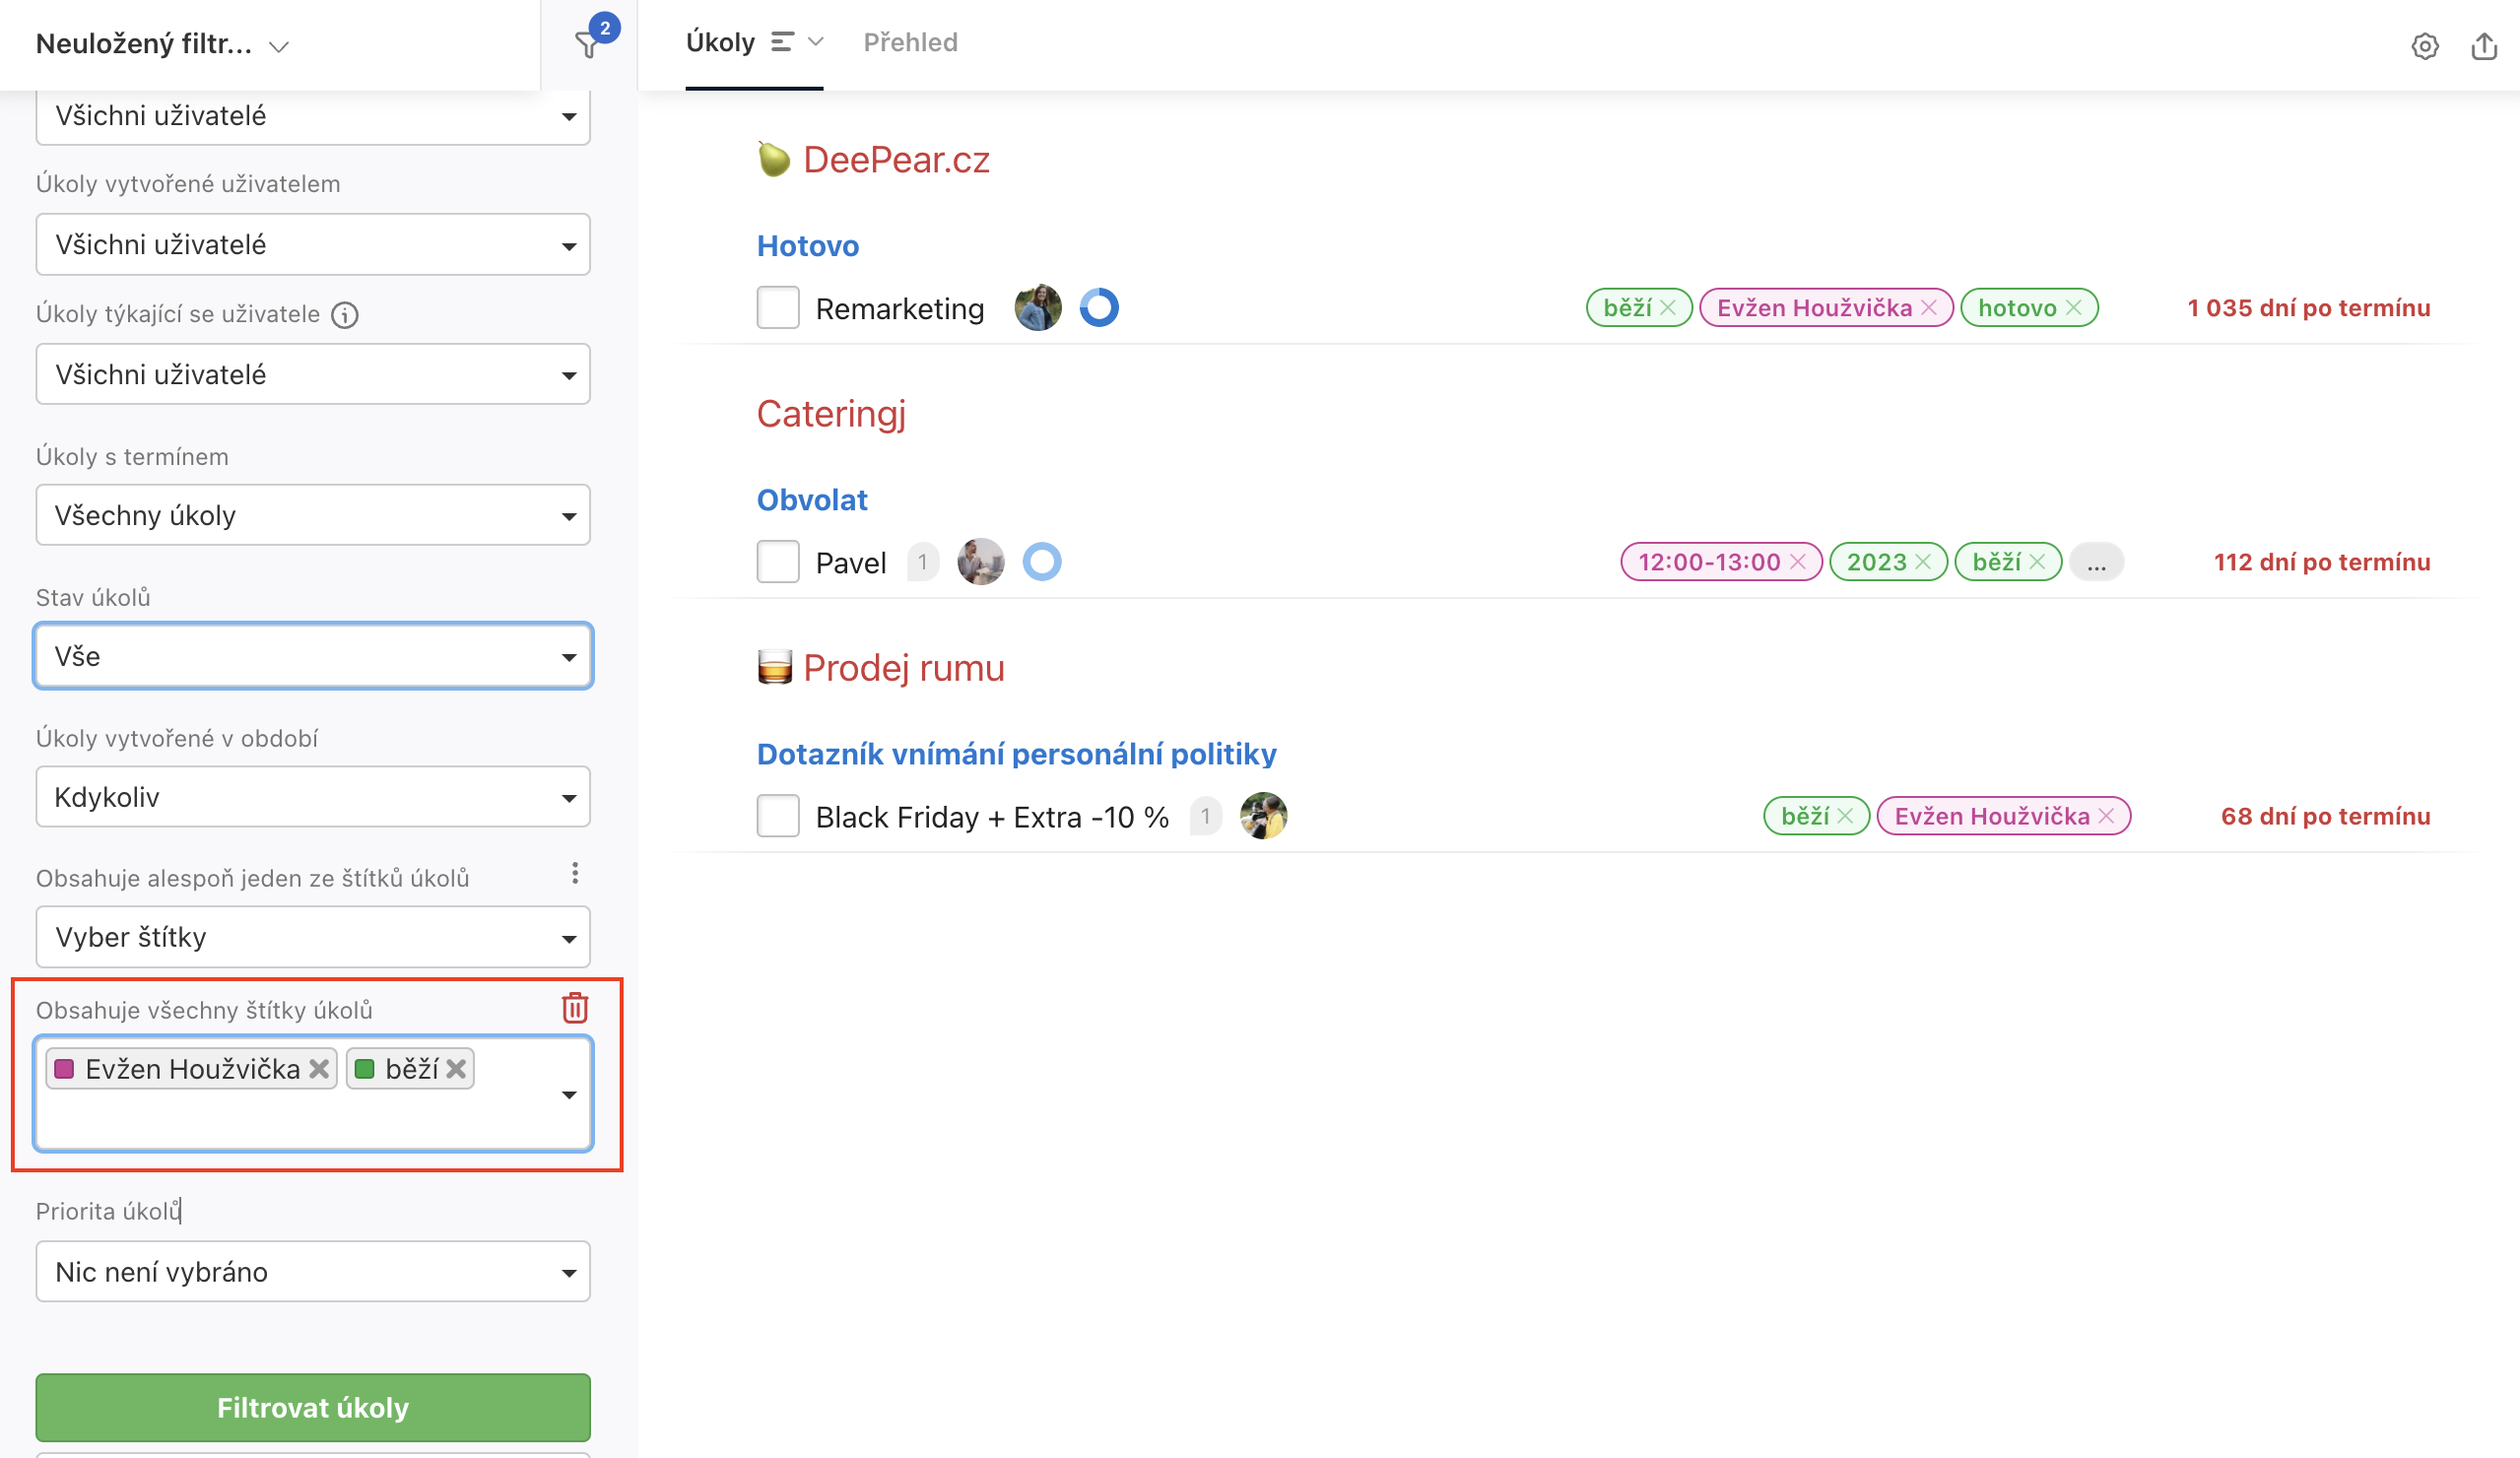2520x1458 pixels.
Task: Open the topmost Všichni uživatelé dropdown
Action: pyautogui.click(x=313, y=116)
